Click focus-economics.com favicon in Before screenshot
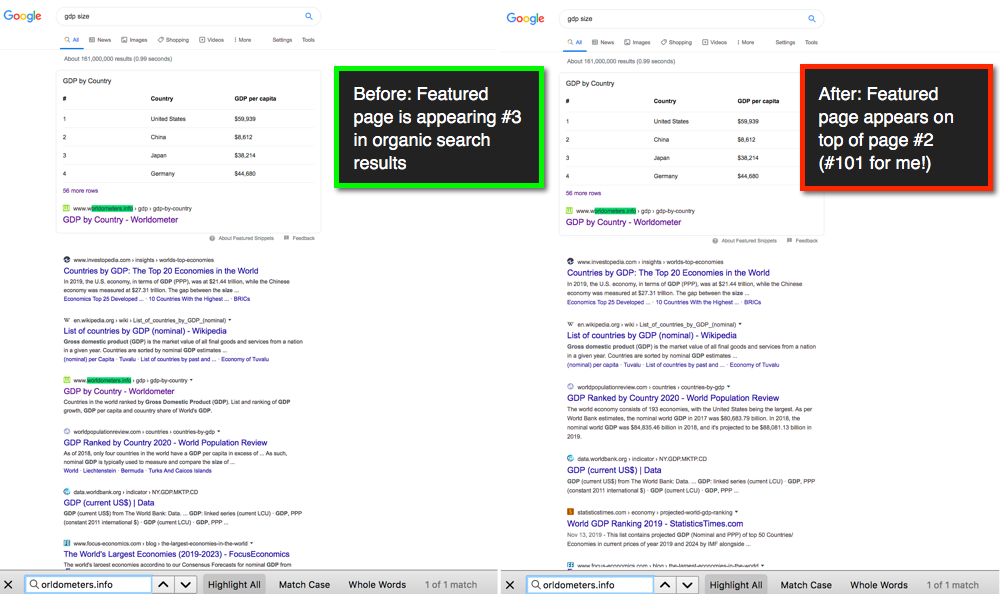Screen dimensions: 1000x594 (67, 543)
